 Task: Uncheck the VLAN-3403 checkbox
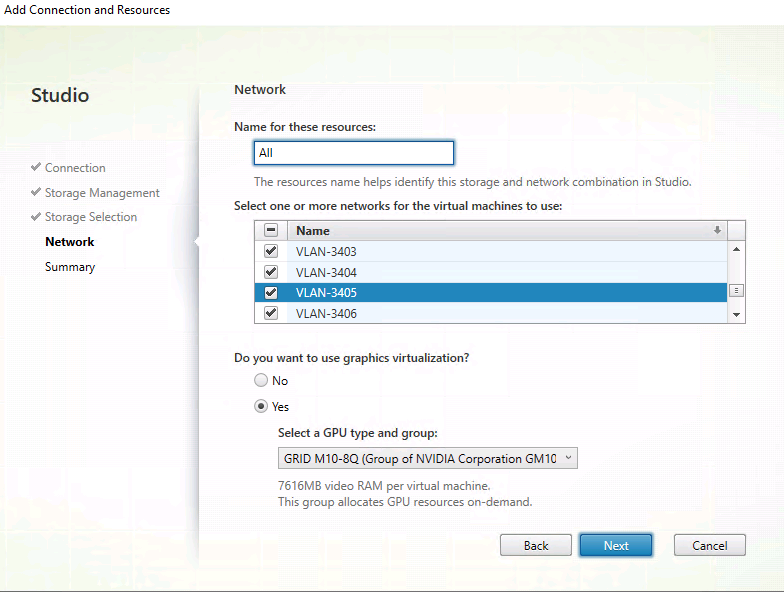(x=270, y=251)
